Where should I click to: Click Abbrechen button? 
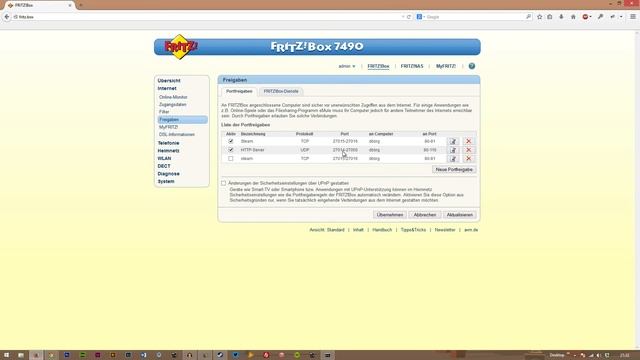click(x=425, y=215)
